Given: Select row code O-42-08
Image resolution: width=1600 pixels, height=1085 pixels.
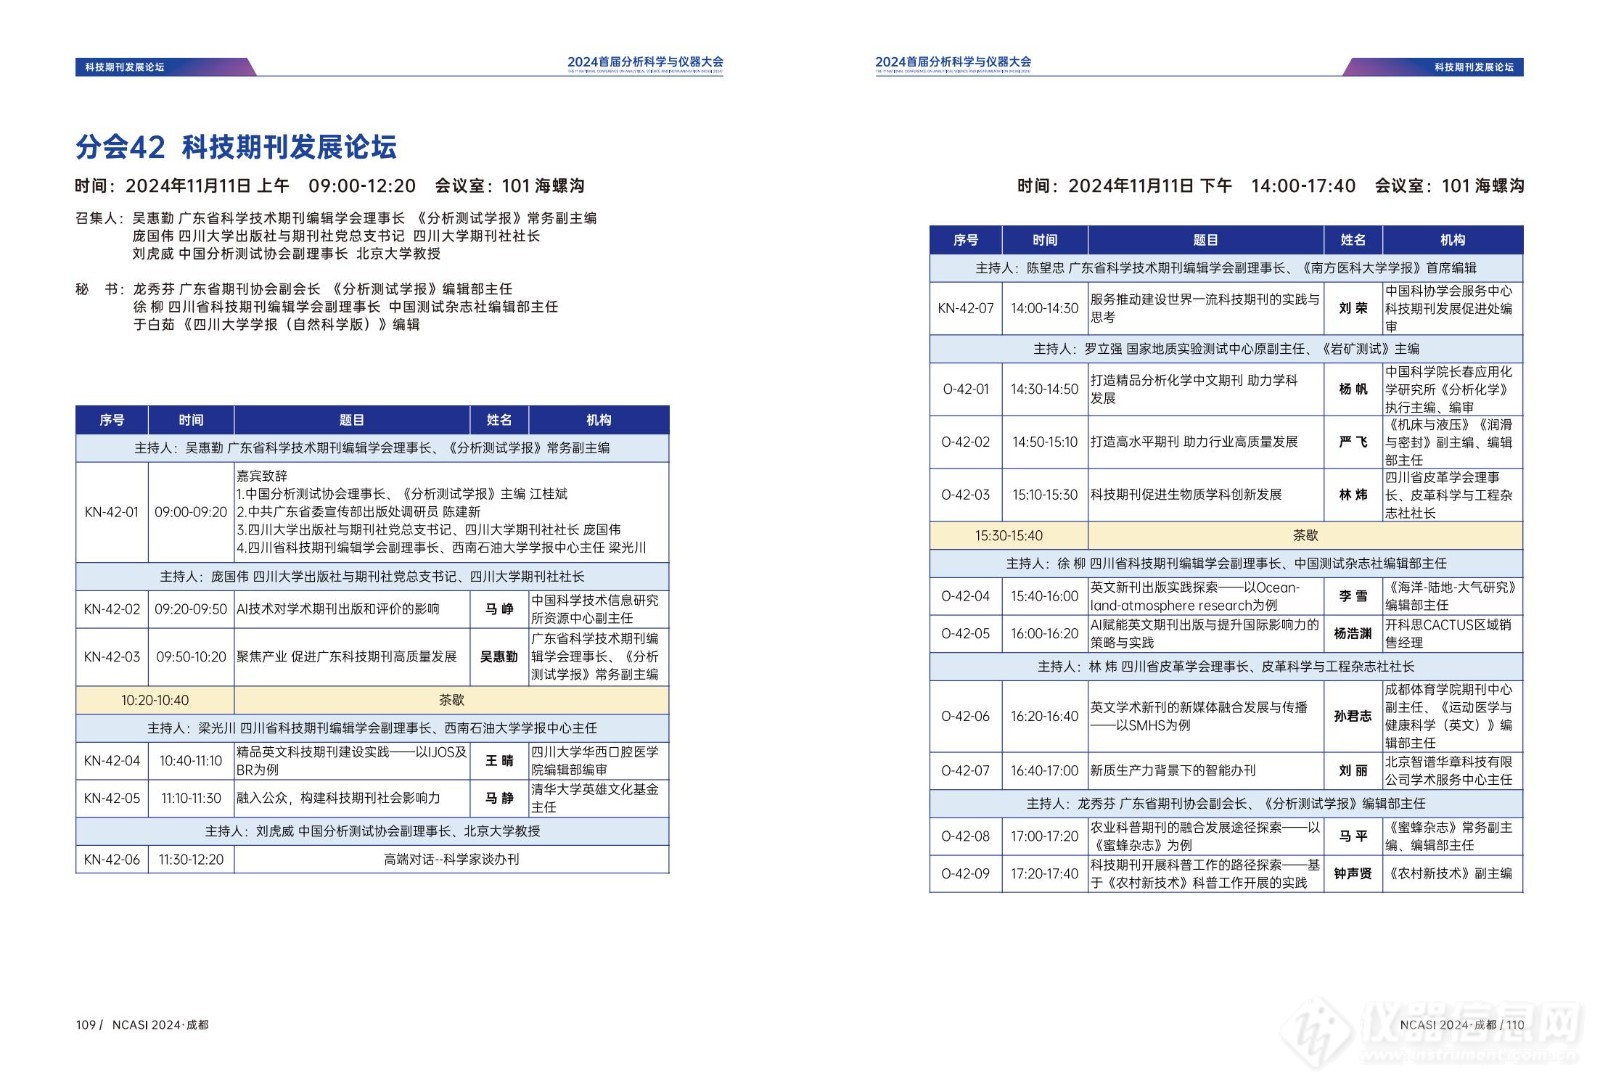Looking at the screenshot, I should (966, 836).
